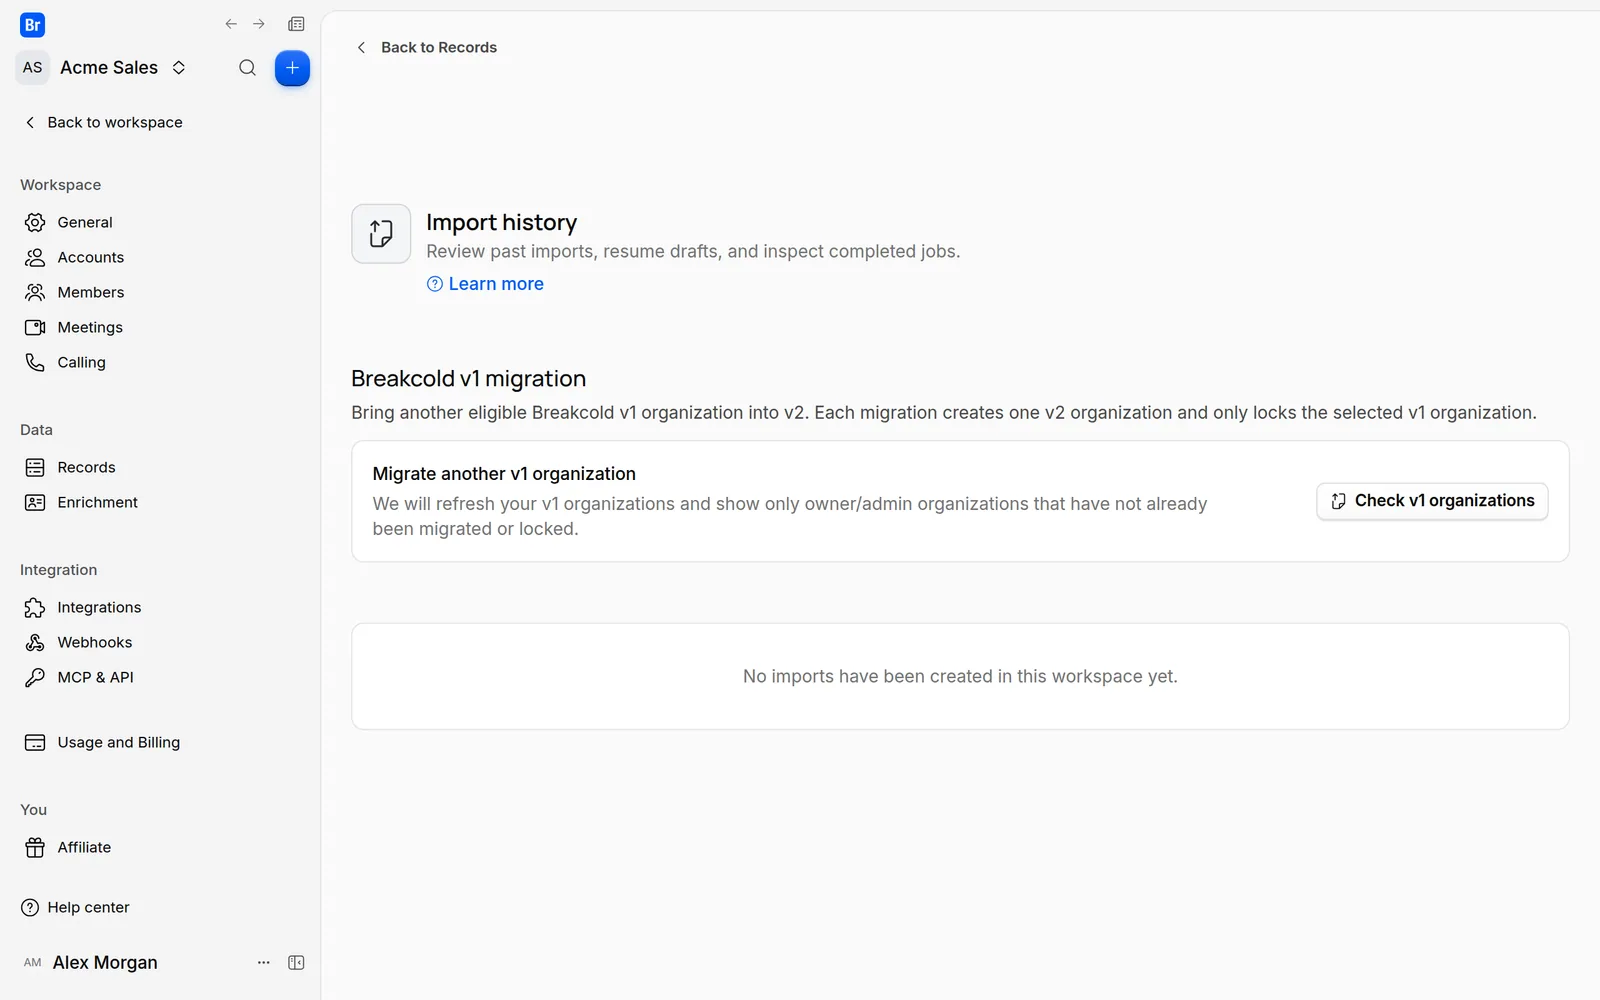Image resolution: width=1600 pixels, height=1000 pixels.
Task: Click the Enrichment card icon
Action: coord(35,502)
